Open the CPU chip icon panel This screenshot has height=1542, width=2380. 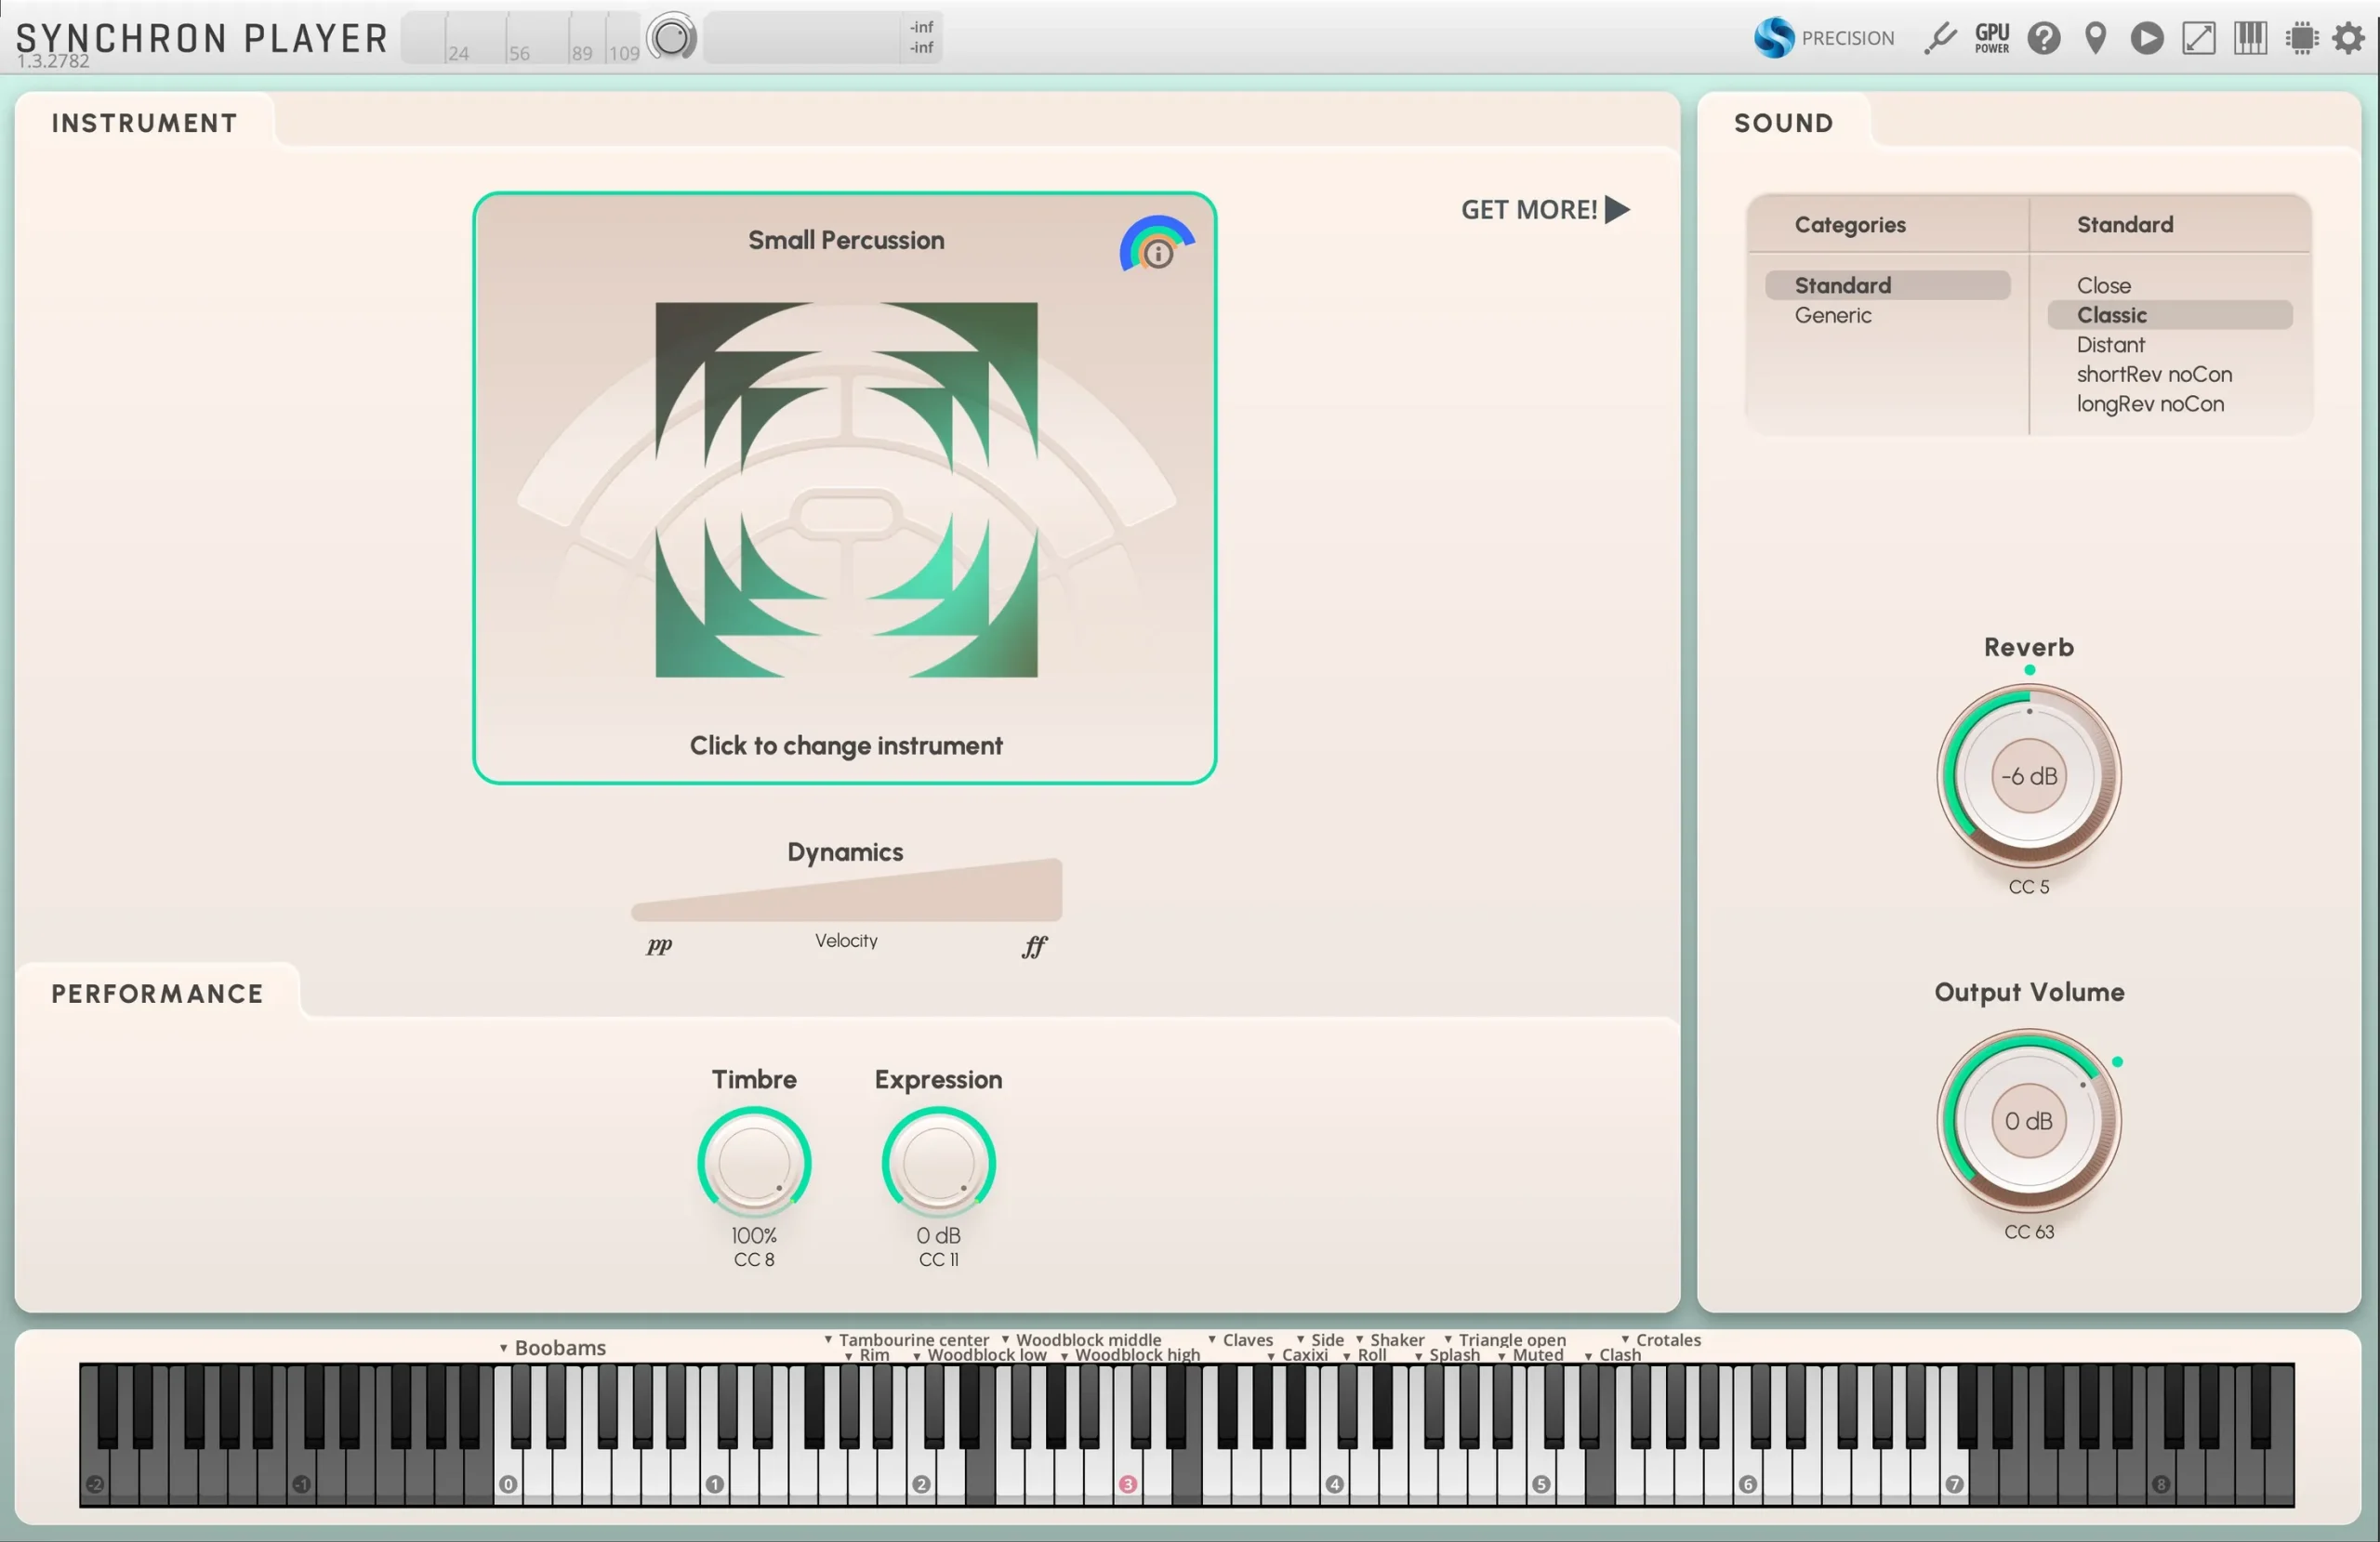[2301, 38]
